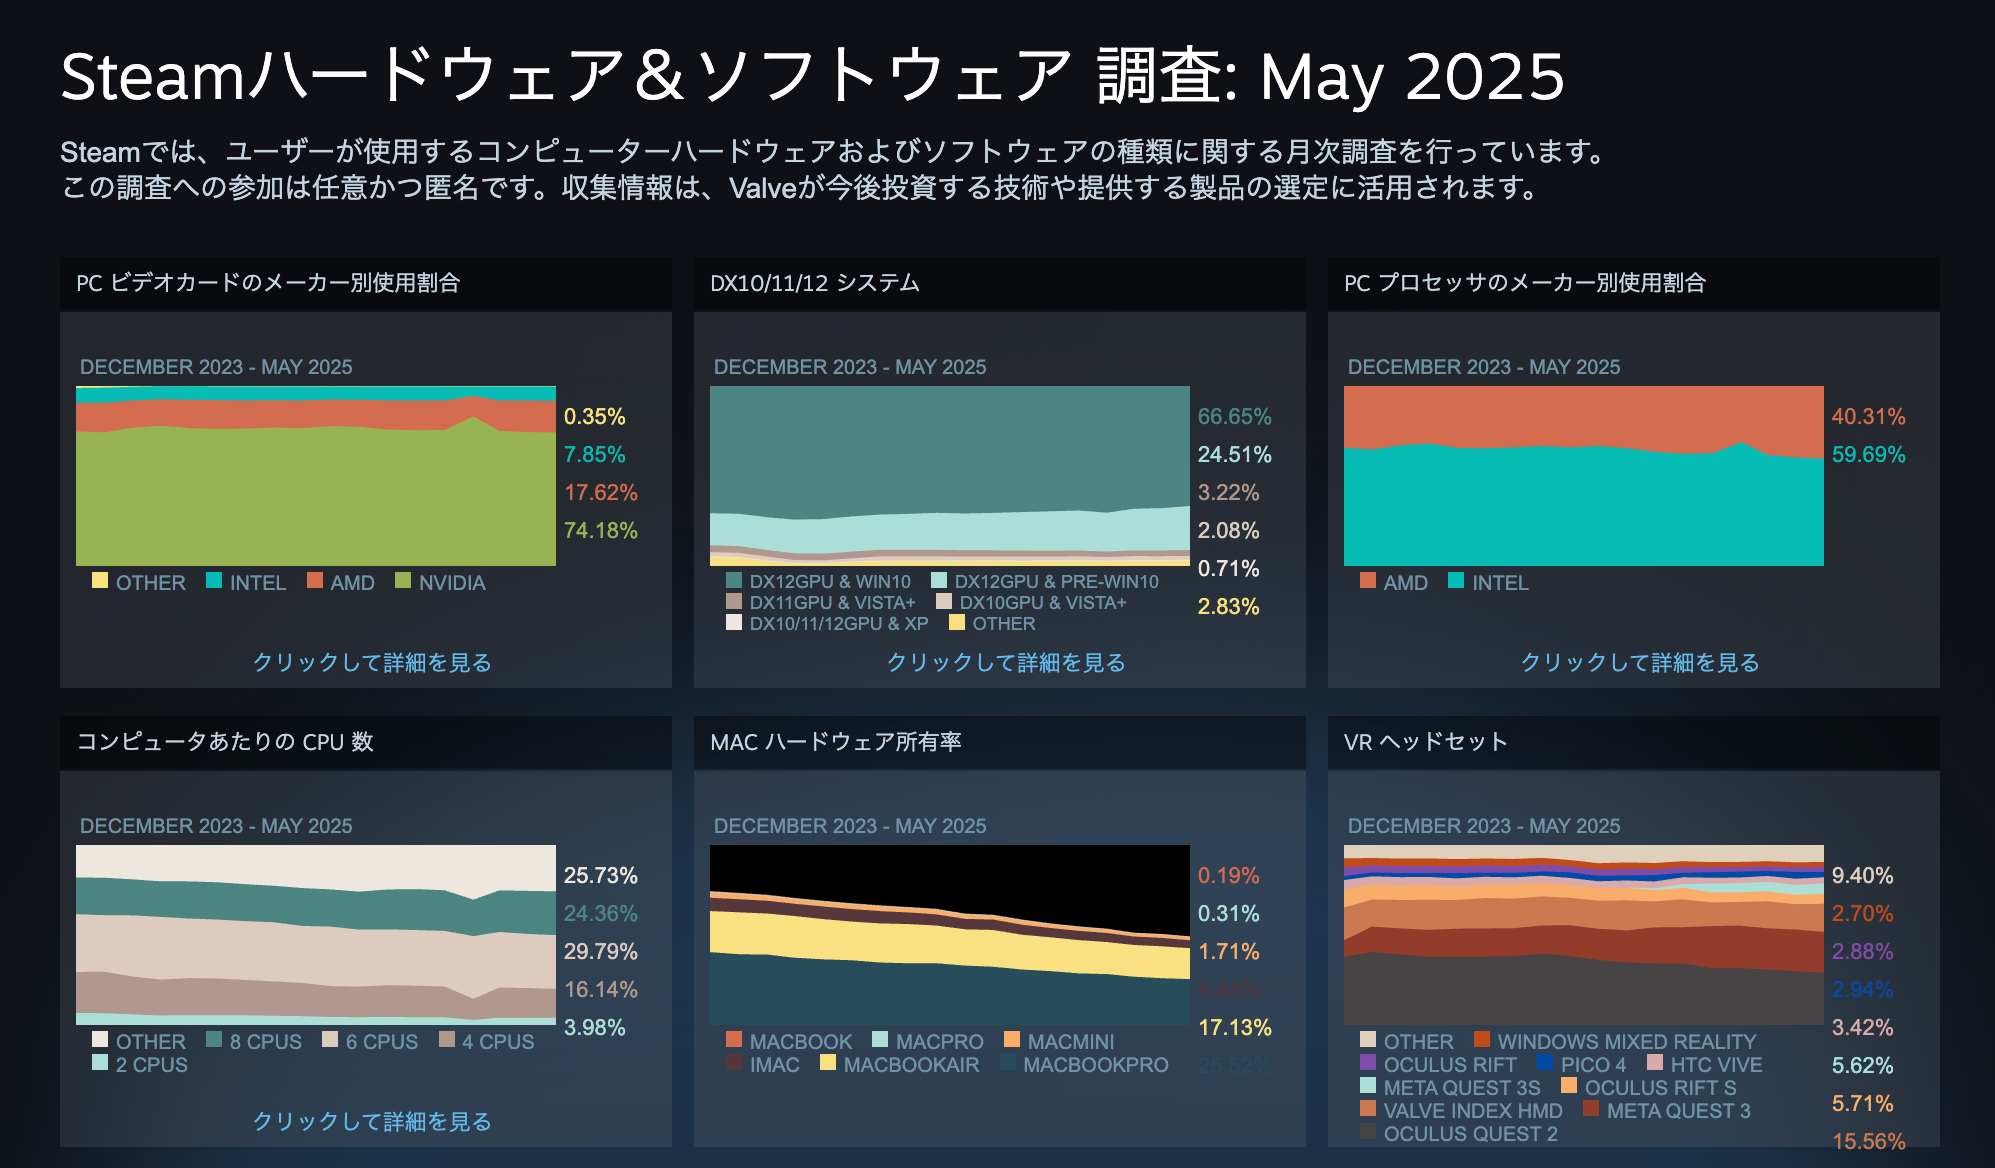
Task: Click the OTHER swatch in DX systems legend
Action: click(957, 622)
